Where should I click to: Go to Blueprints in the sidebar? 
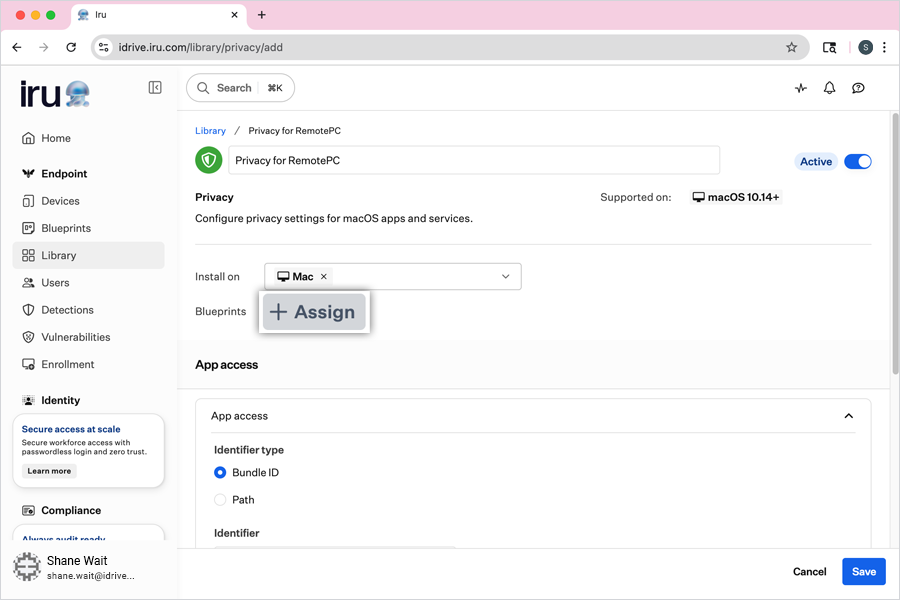(x=65, y=228)
